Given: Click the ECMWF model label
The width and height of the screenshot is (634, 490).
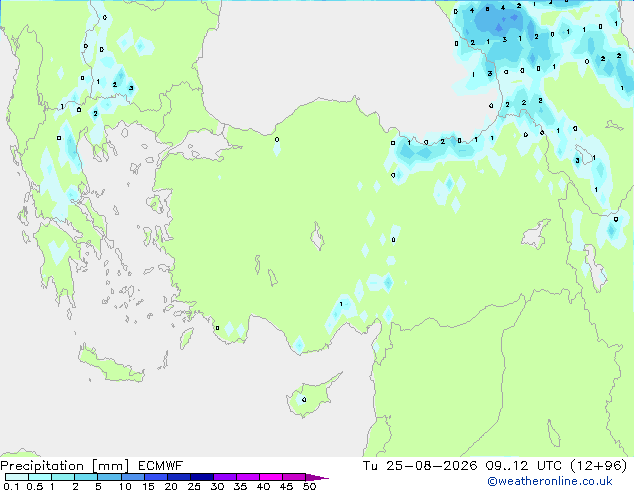Looking at the screenshot, I should [x=160, y=466].
